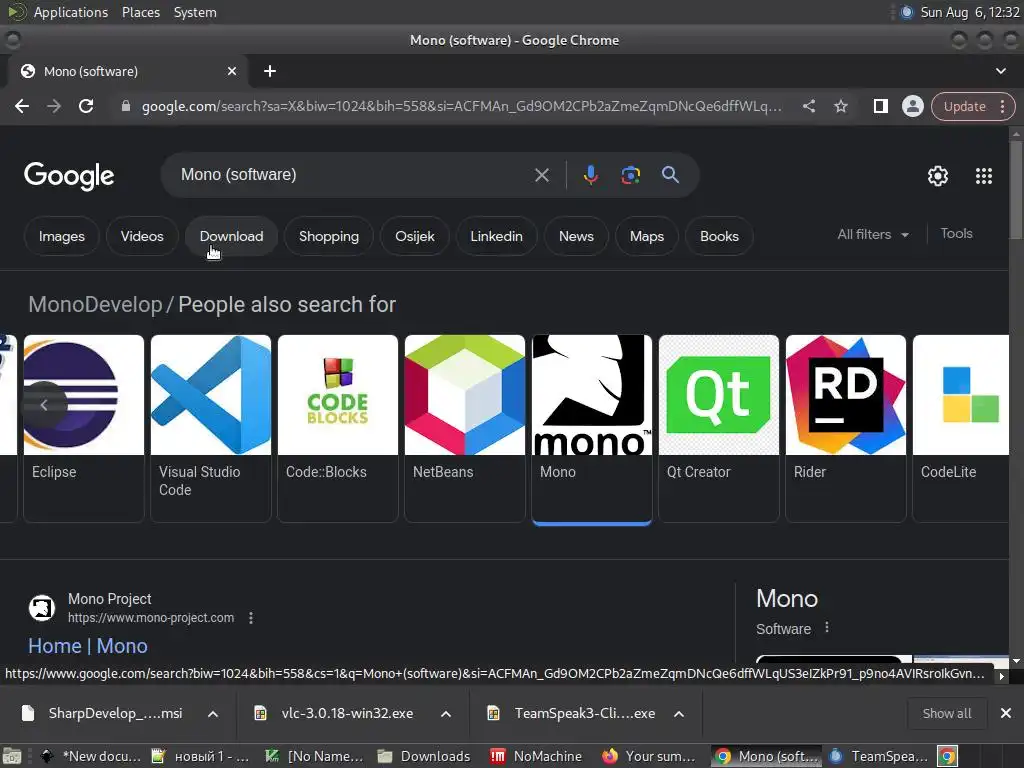Open the Mono Project site favicon
Screen dimensions: 1024x768
[42, 608]
